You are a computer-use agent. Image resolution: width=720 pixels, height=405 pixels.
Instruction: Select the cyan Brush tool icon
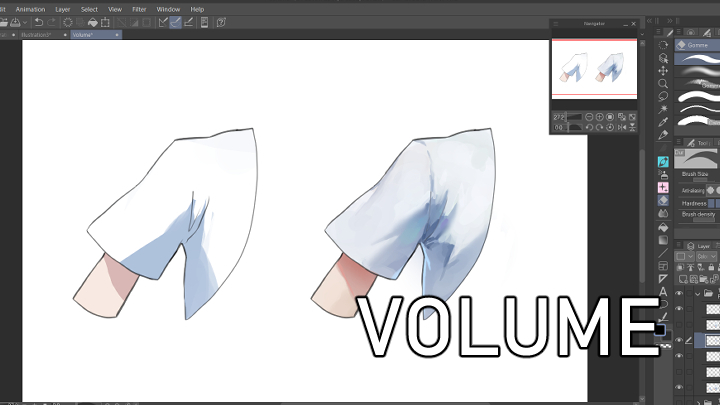point(663,162)
